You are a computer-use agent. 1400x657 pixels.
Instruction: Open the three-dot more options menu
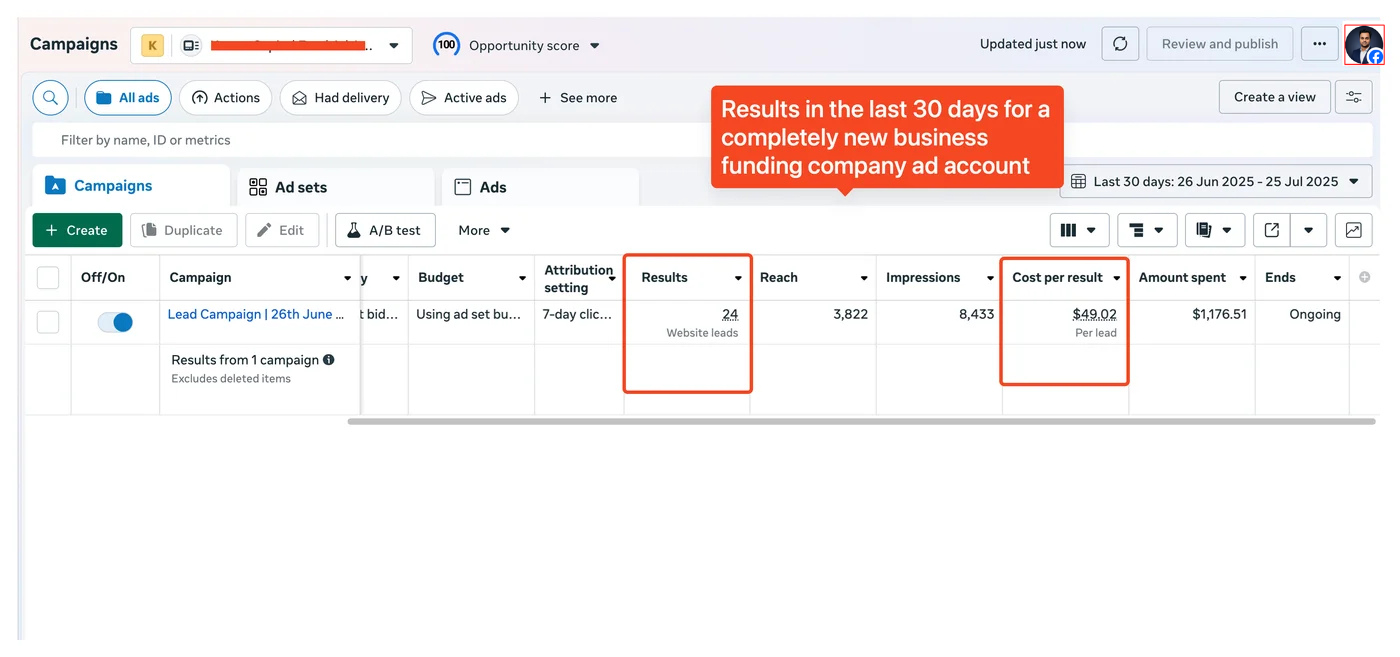1319,44
